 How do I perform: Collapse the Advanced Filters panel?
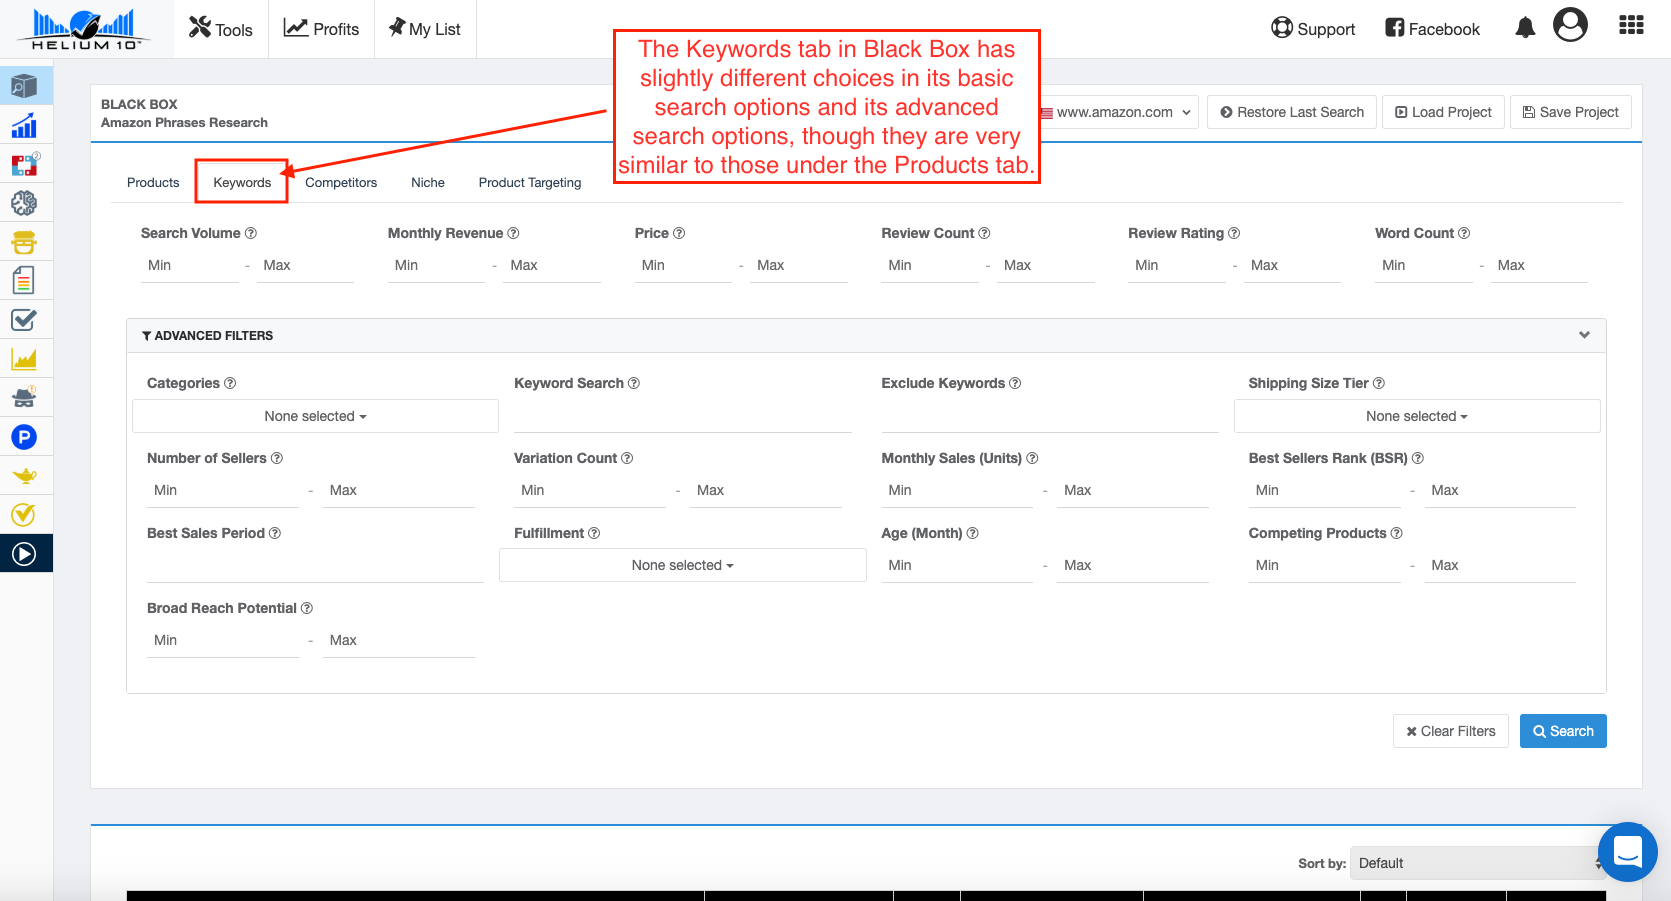(x=1584, y=335)
